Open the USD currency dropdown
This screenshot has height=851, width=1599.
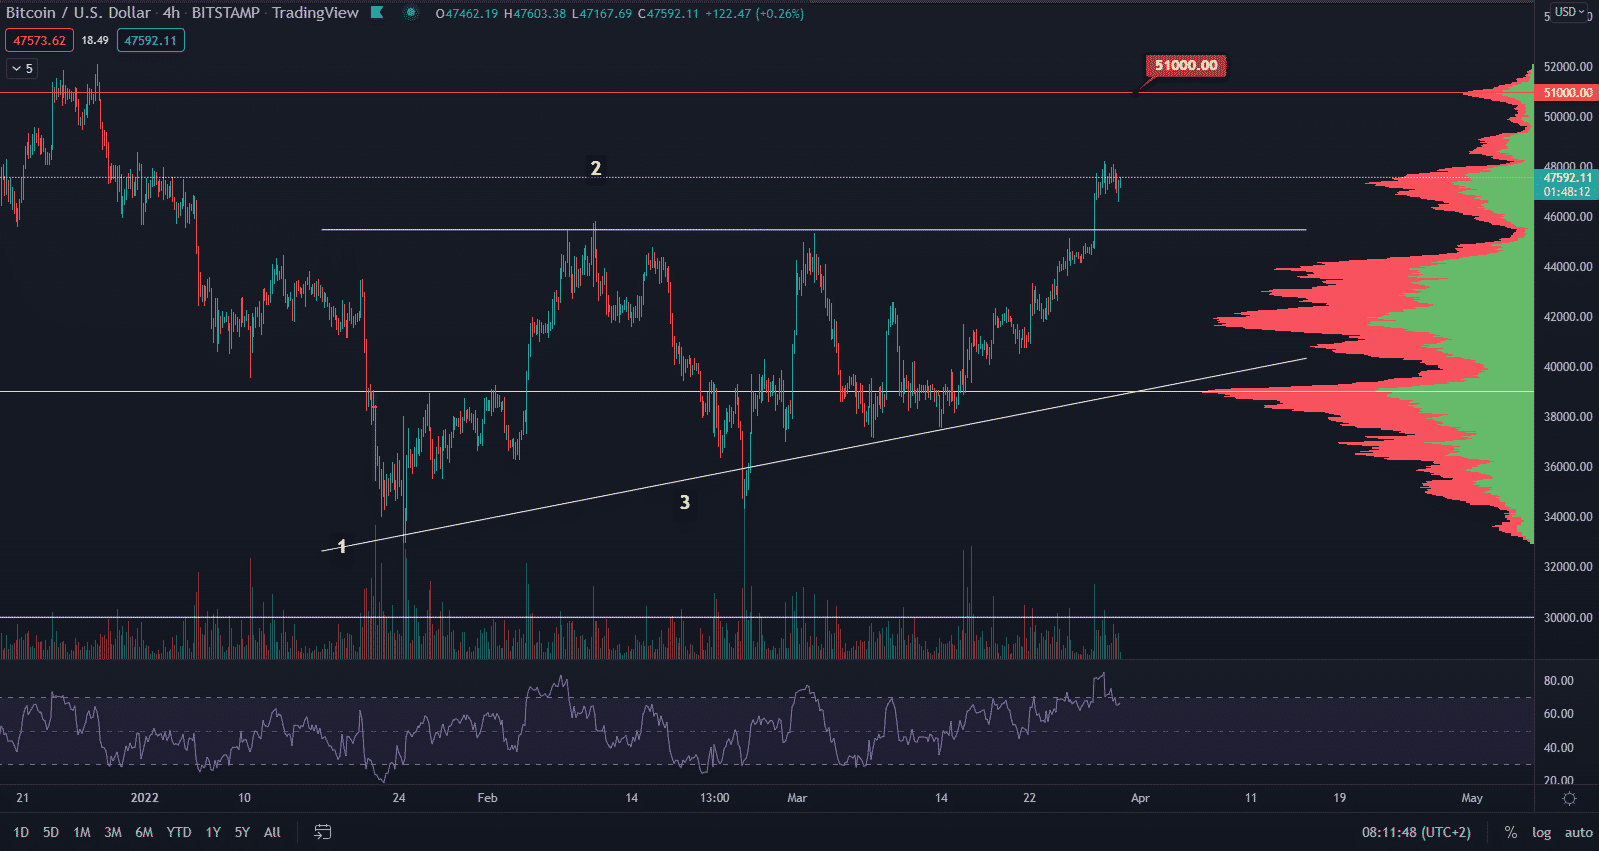tap(1569, 12)
